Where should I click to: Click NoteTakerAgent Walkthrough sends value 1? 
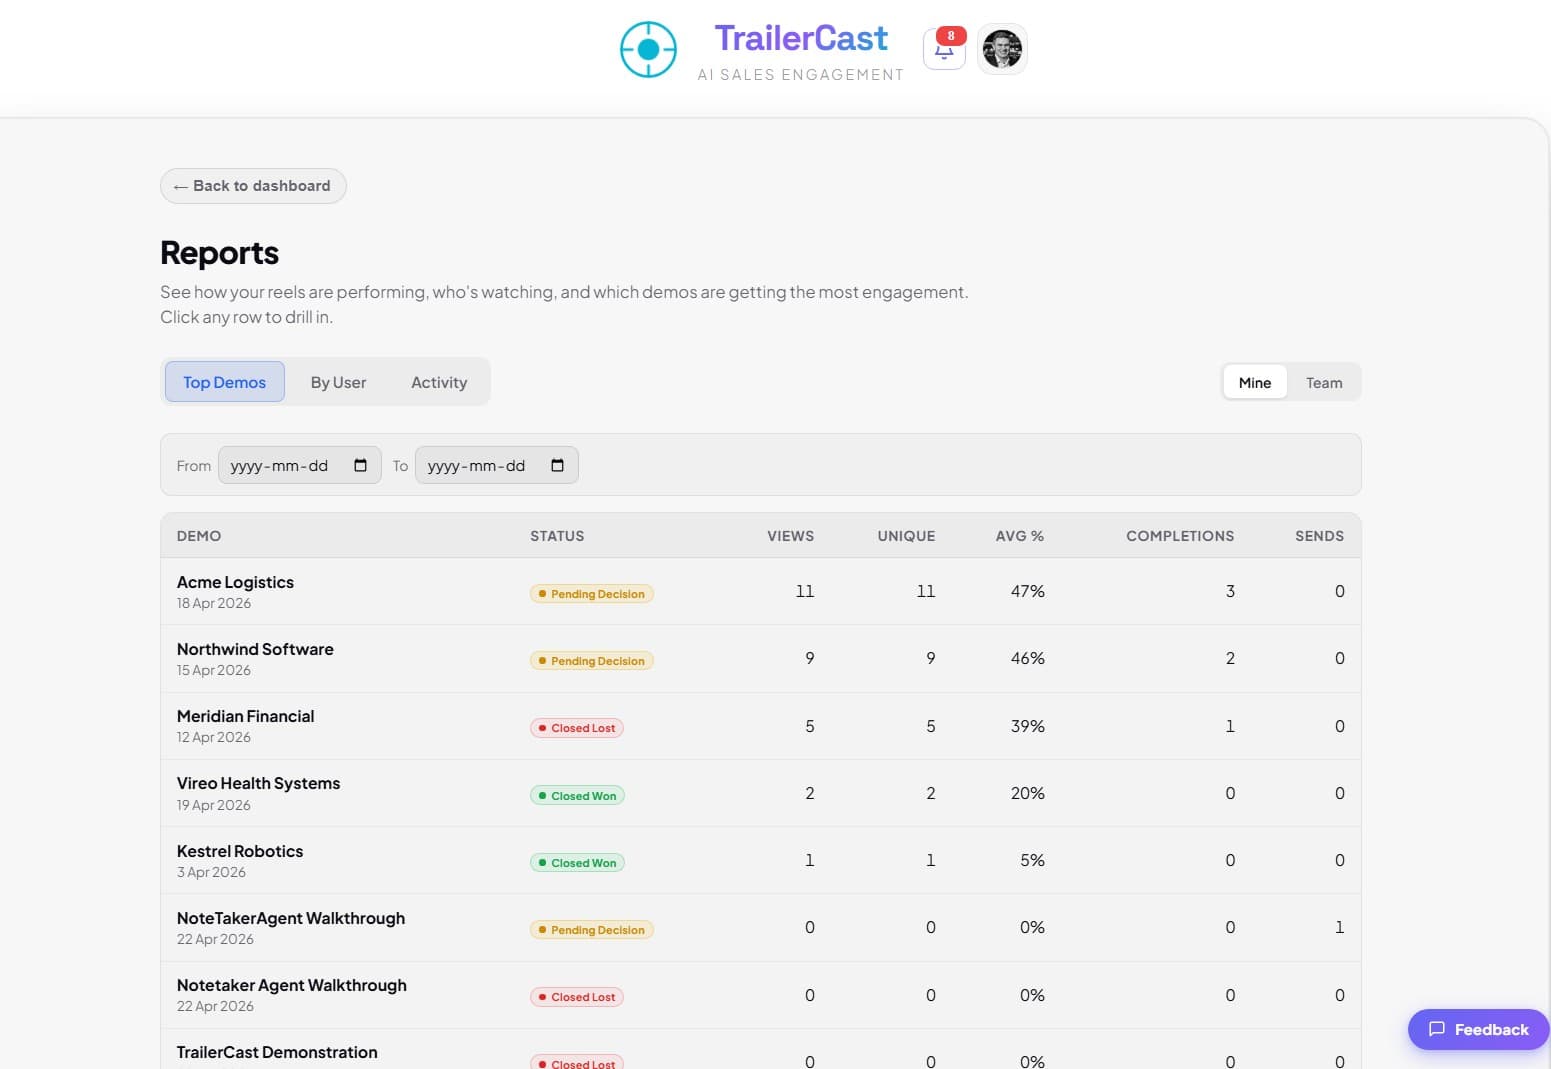[x=1339, y=927]
